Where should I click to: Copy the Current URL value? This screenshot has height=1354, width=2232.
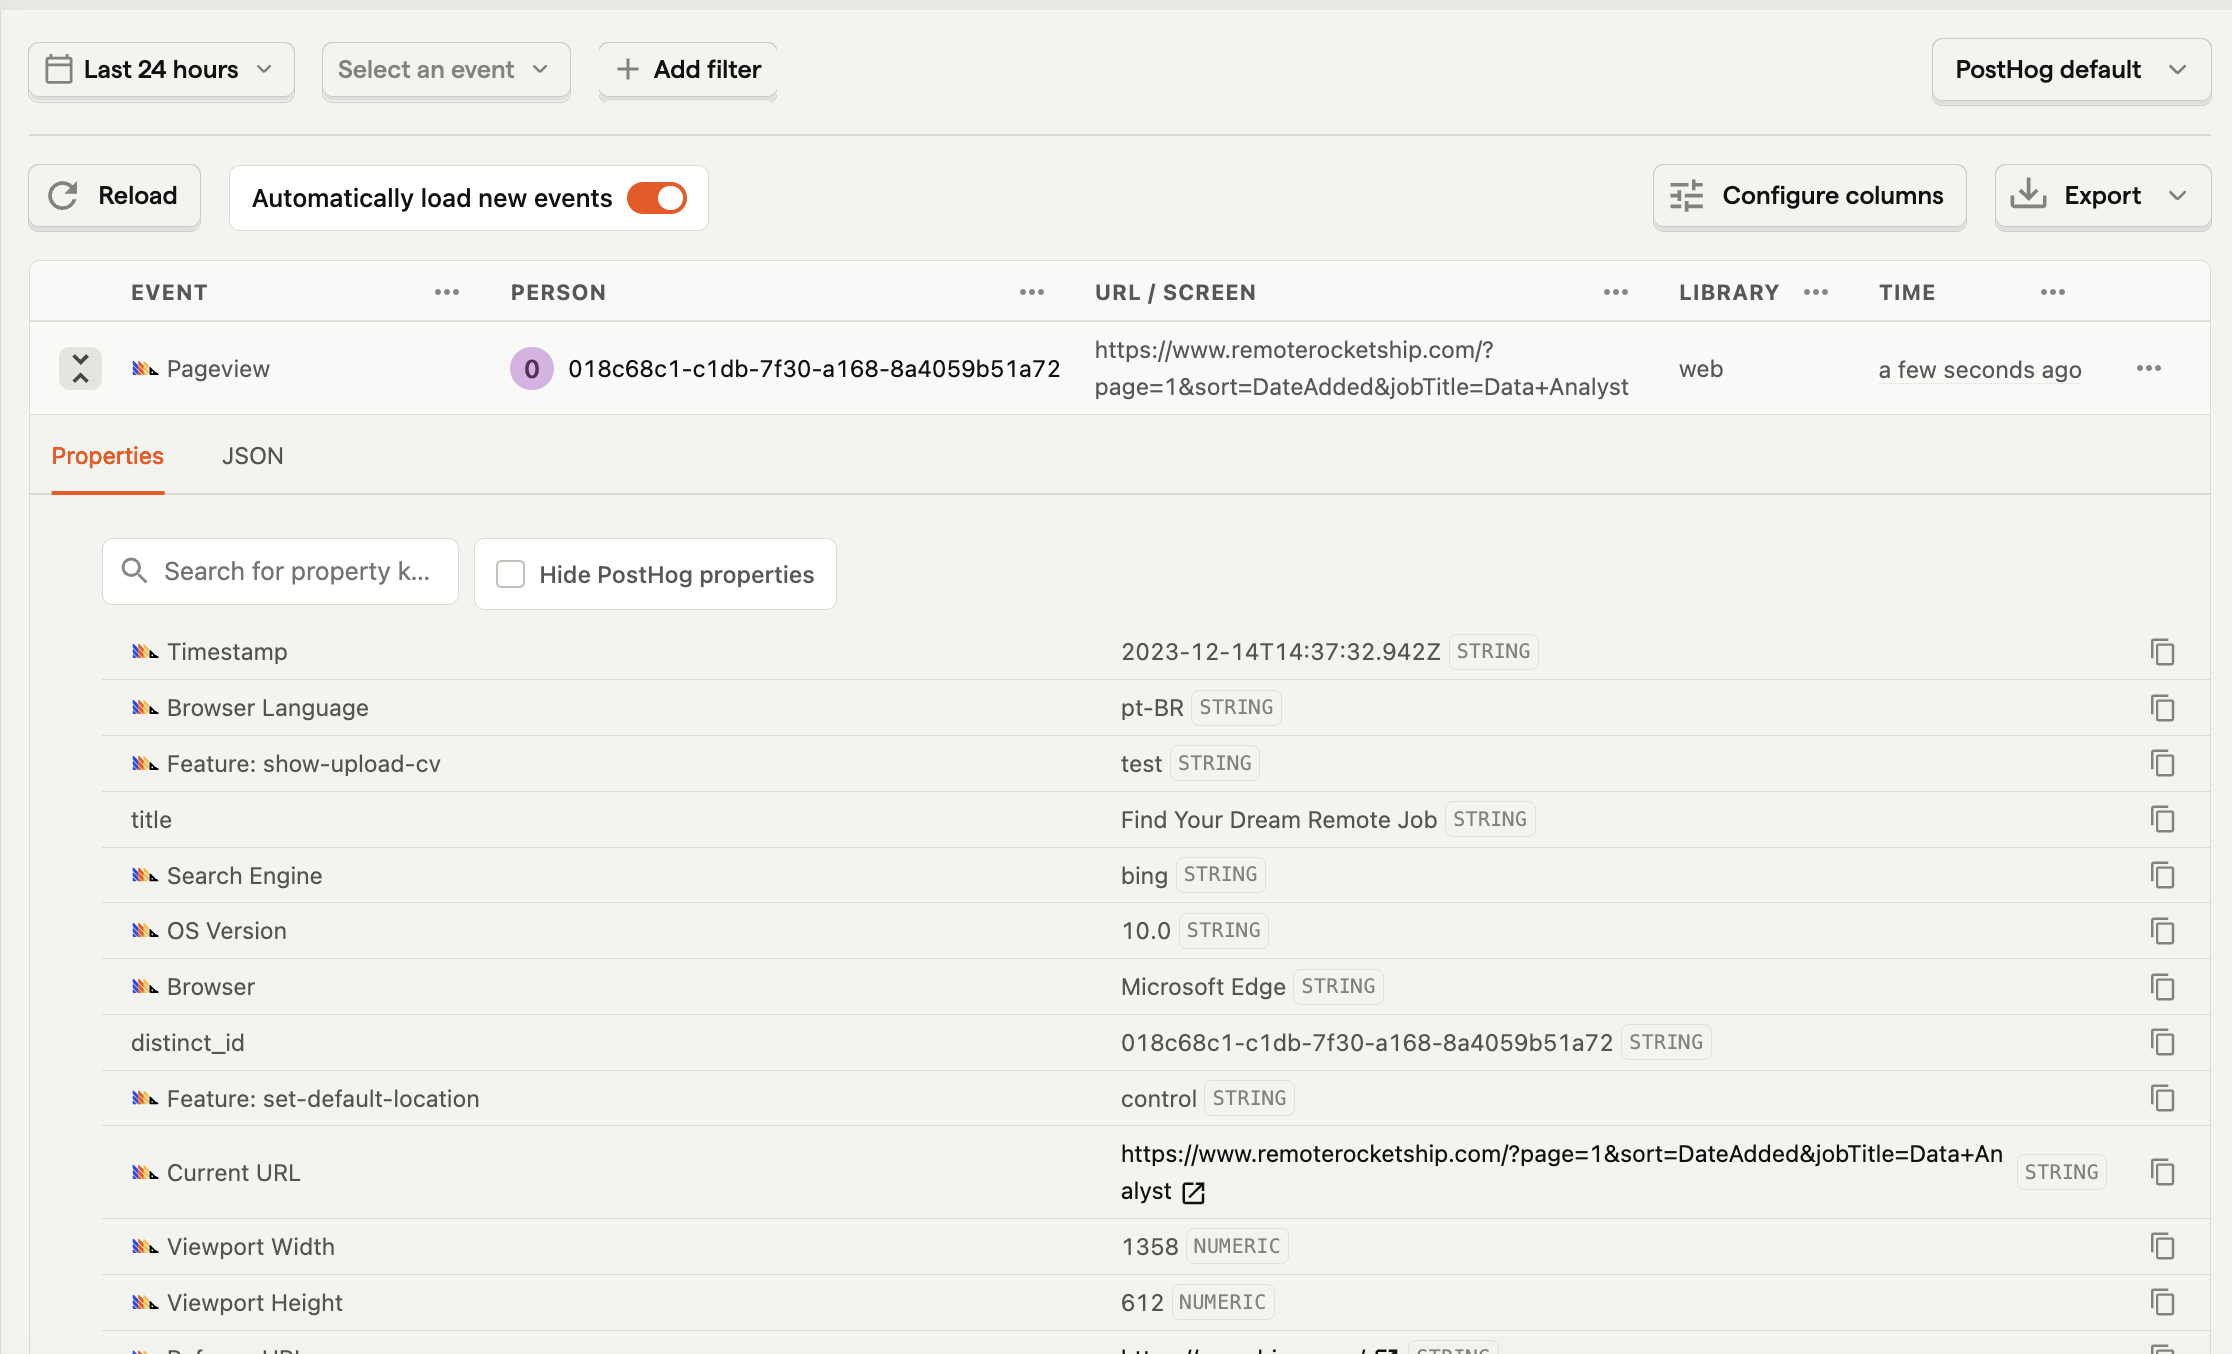click(2162, 1172)
